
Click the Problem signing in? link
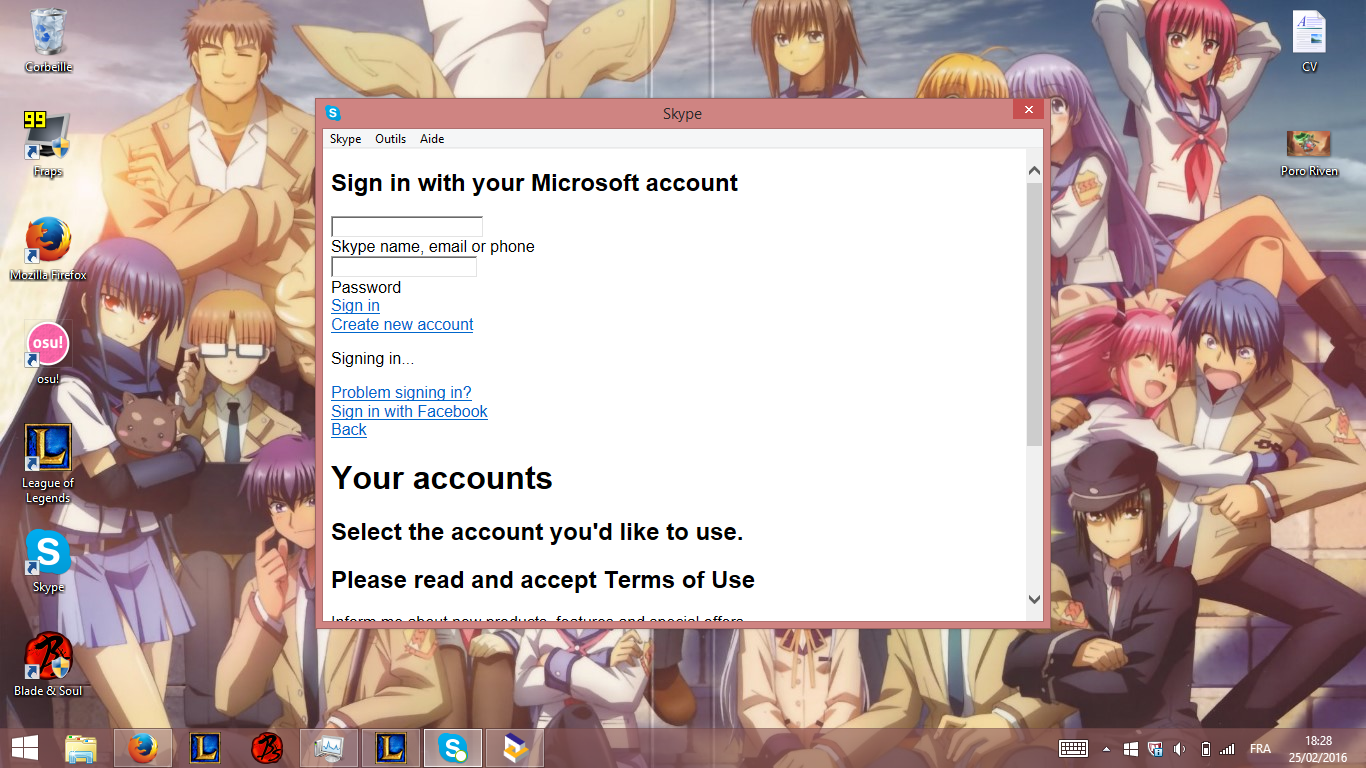click(401, 393)
